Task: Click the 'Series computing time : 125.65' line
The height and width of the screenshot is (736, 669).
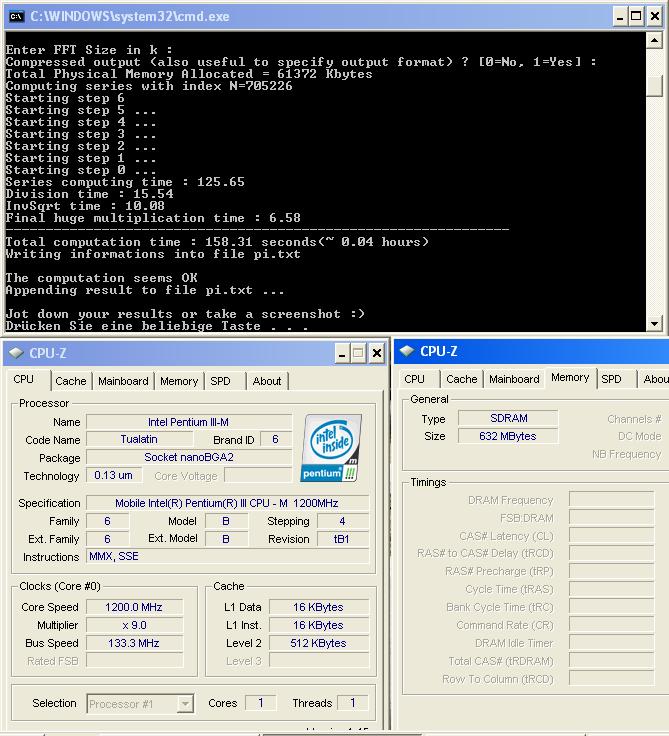Action: (125, 182)
